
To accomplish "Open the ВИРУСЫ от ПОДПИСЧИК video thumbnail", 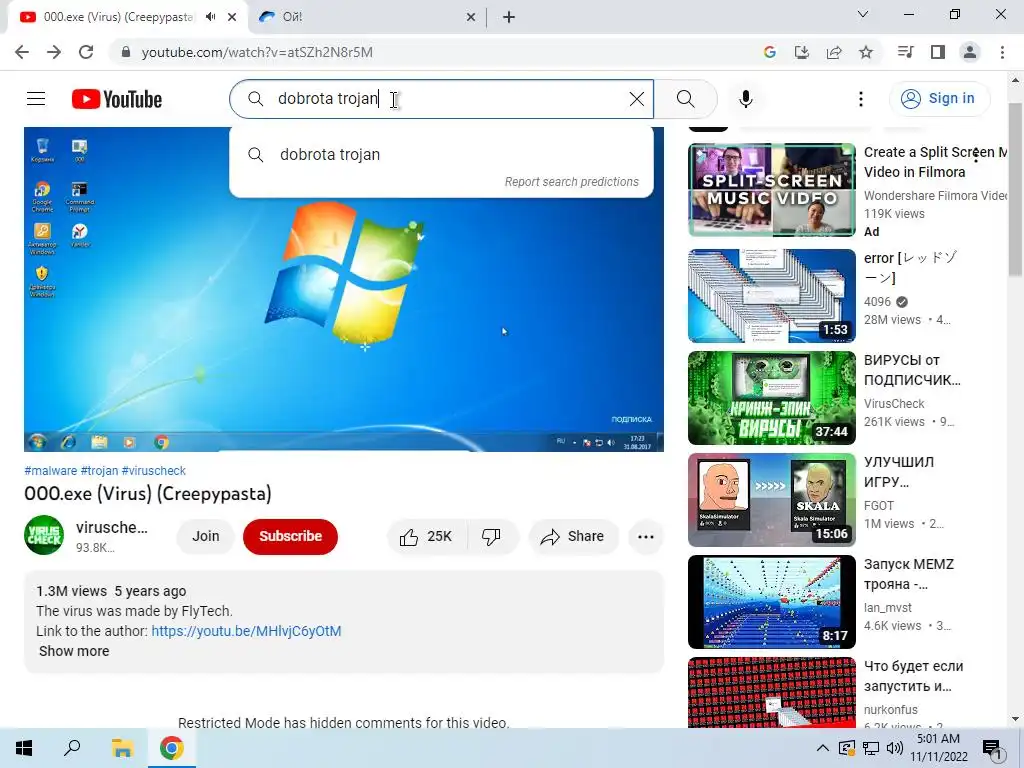I will 771,398.
